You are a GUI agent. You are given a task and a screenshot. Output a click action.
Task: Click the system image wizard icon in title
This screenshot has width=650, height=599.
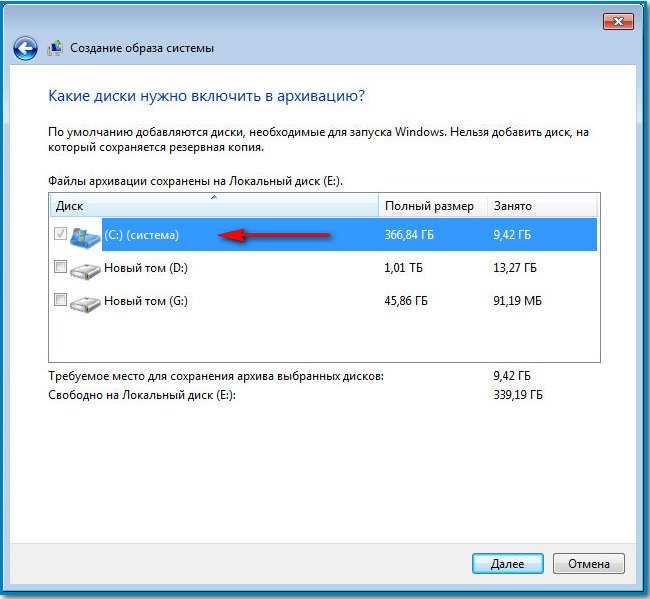55,48
